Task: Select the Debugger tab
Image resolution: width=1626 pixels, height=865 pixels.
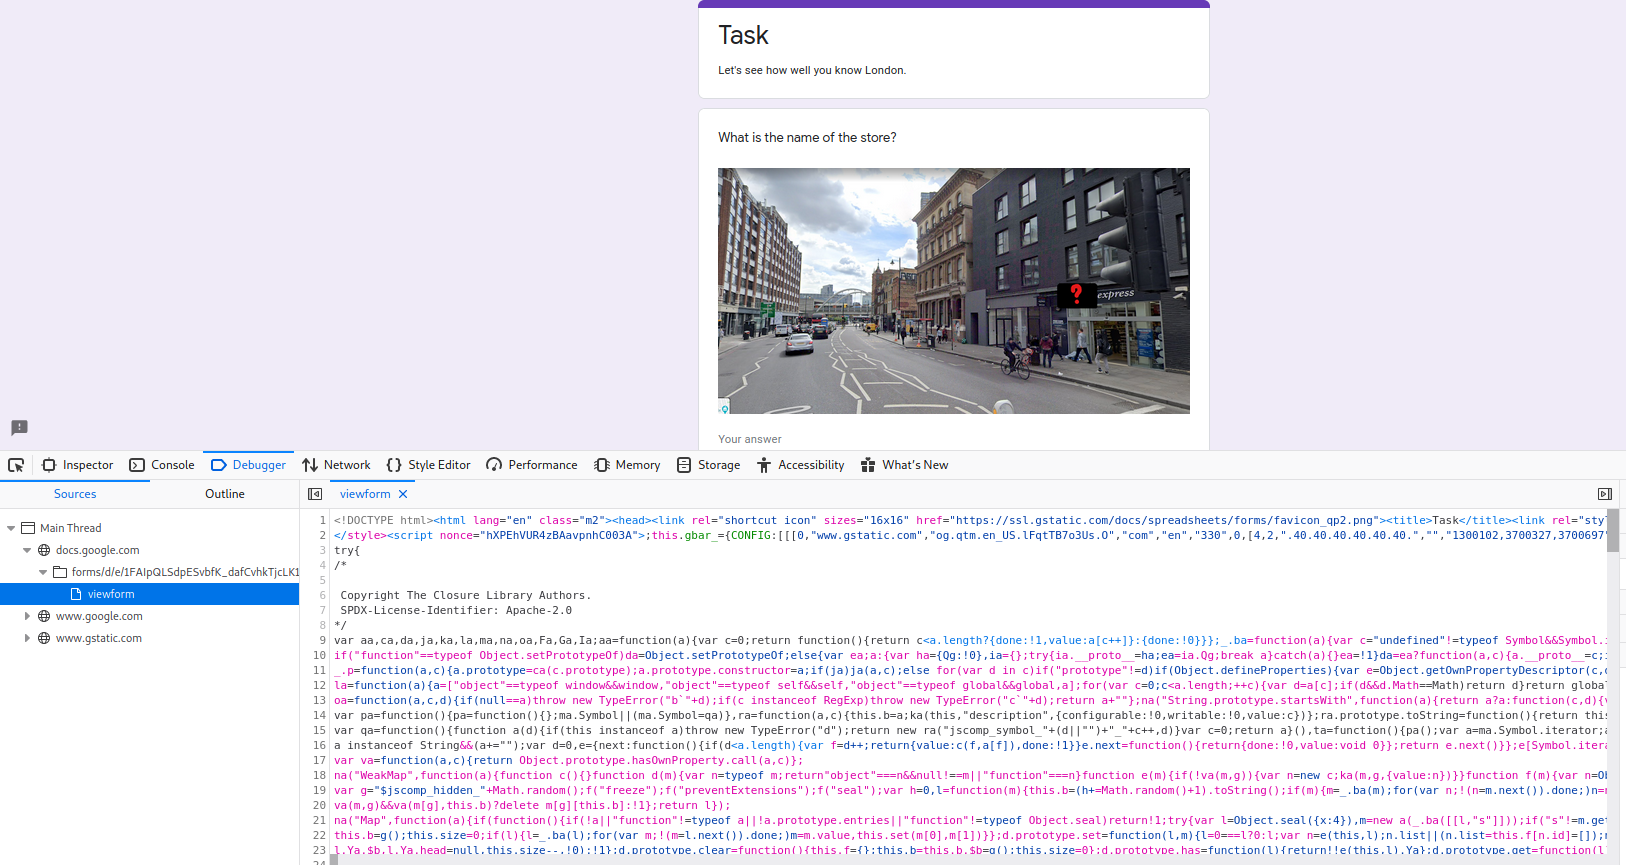Action: pos(248,465)
